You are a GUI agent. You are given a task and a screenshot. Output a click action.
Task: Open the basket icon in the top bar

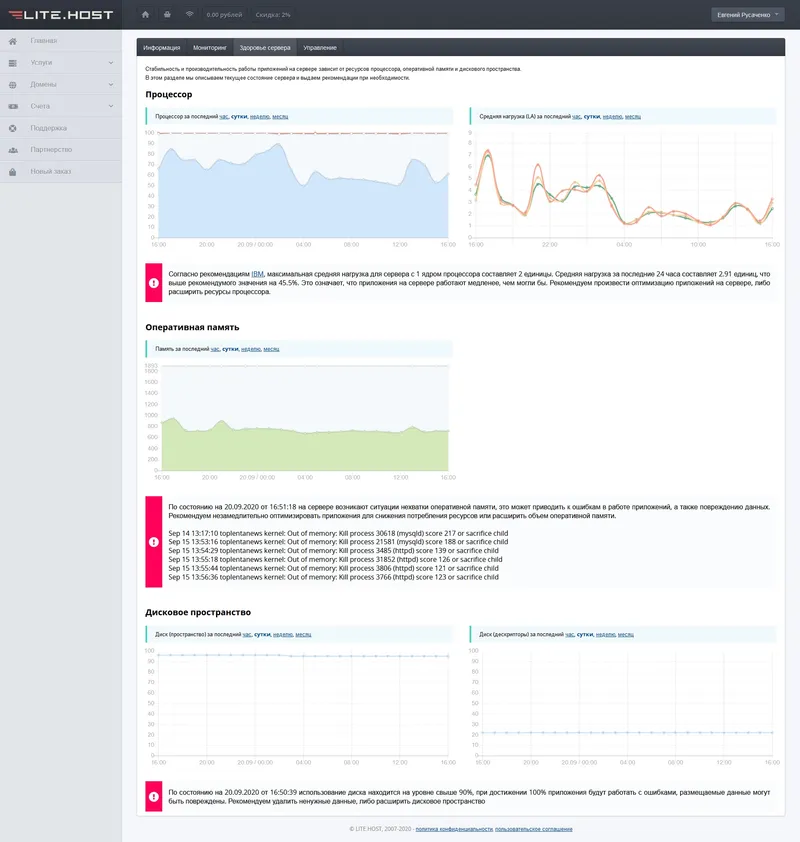point(168,14)
